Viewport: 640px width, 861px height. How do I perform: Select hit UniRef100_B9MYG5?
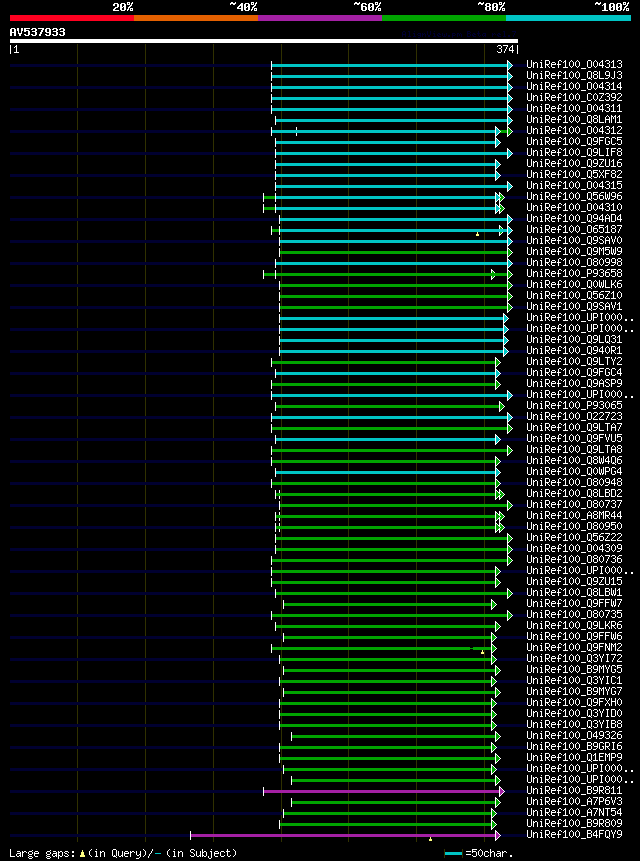(574, 669)
